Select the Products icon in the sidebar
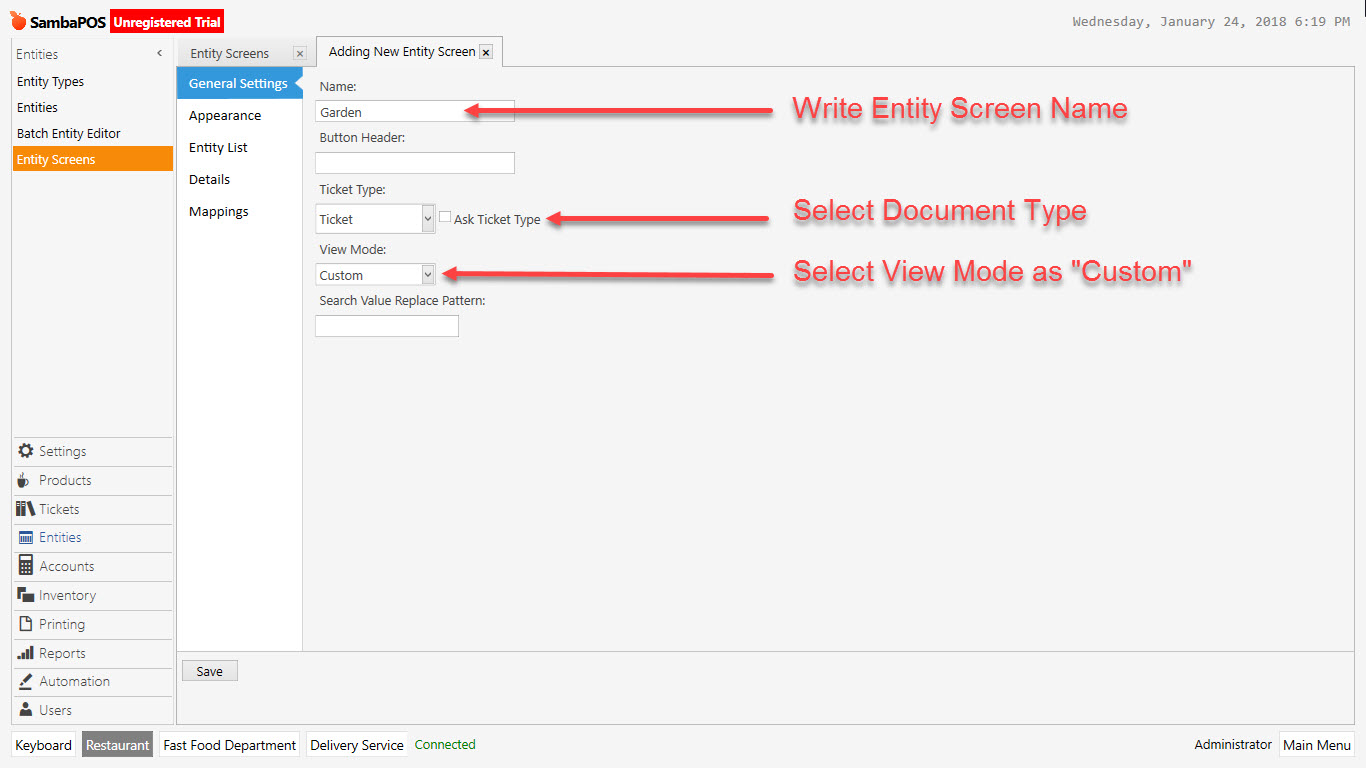The image size is (1366, 768). pyautogui.click(x=24, y=480)
